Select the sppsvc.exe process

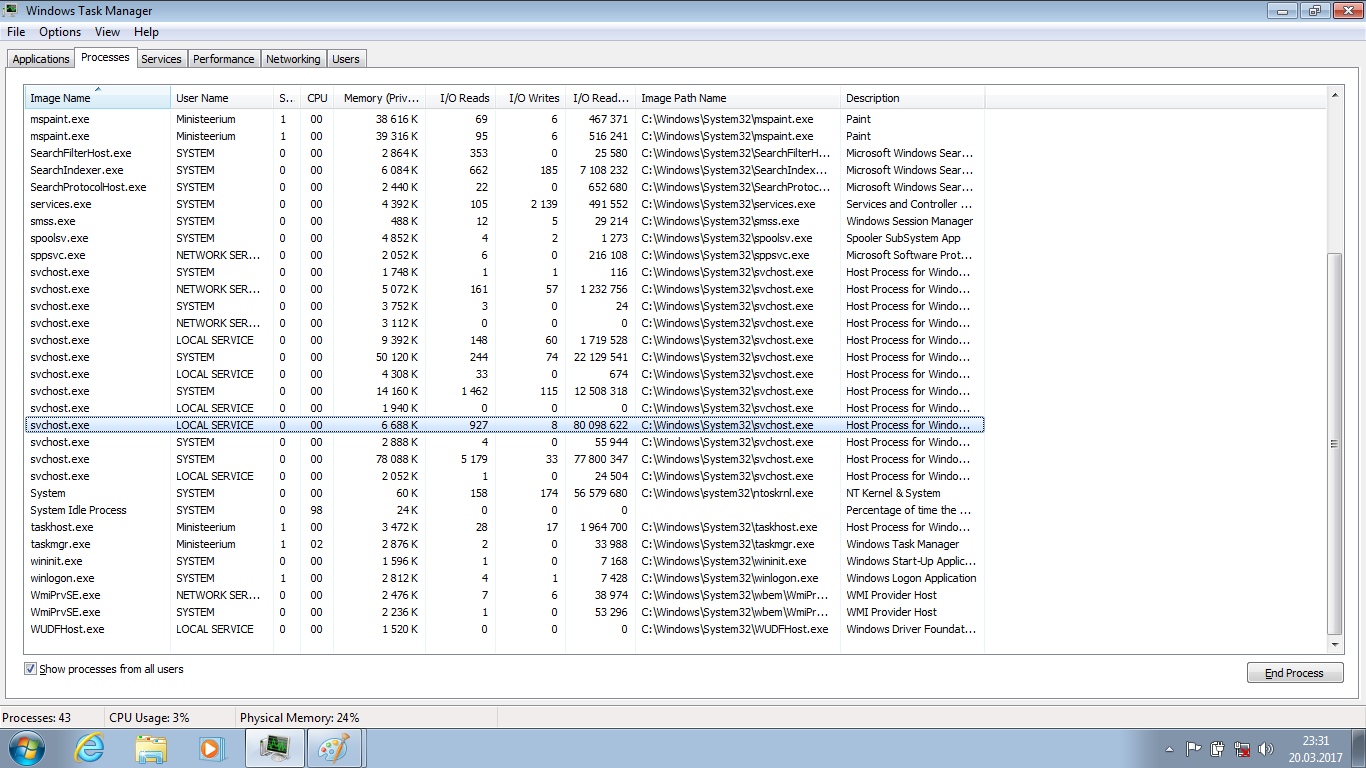pos(505,255)
